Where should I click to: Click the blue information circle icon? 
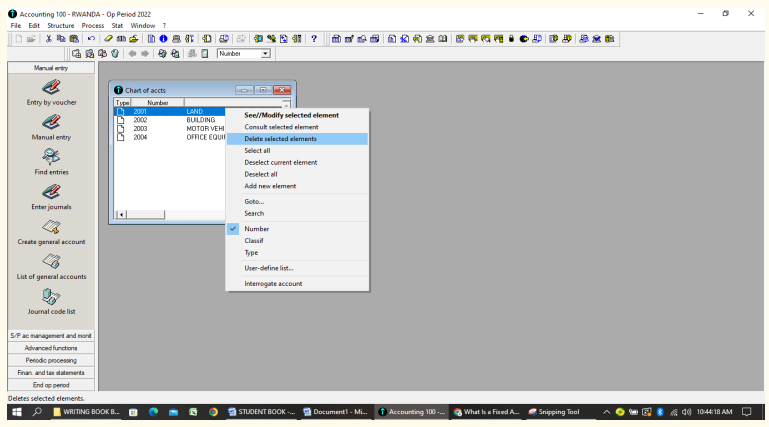coord(163,39)
